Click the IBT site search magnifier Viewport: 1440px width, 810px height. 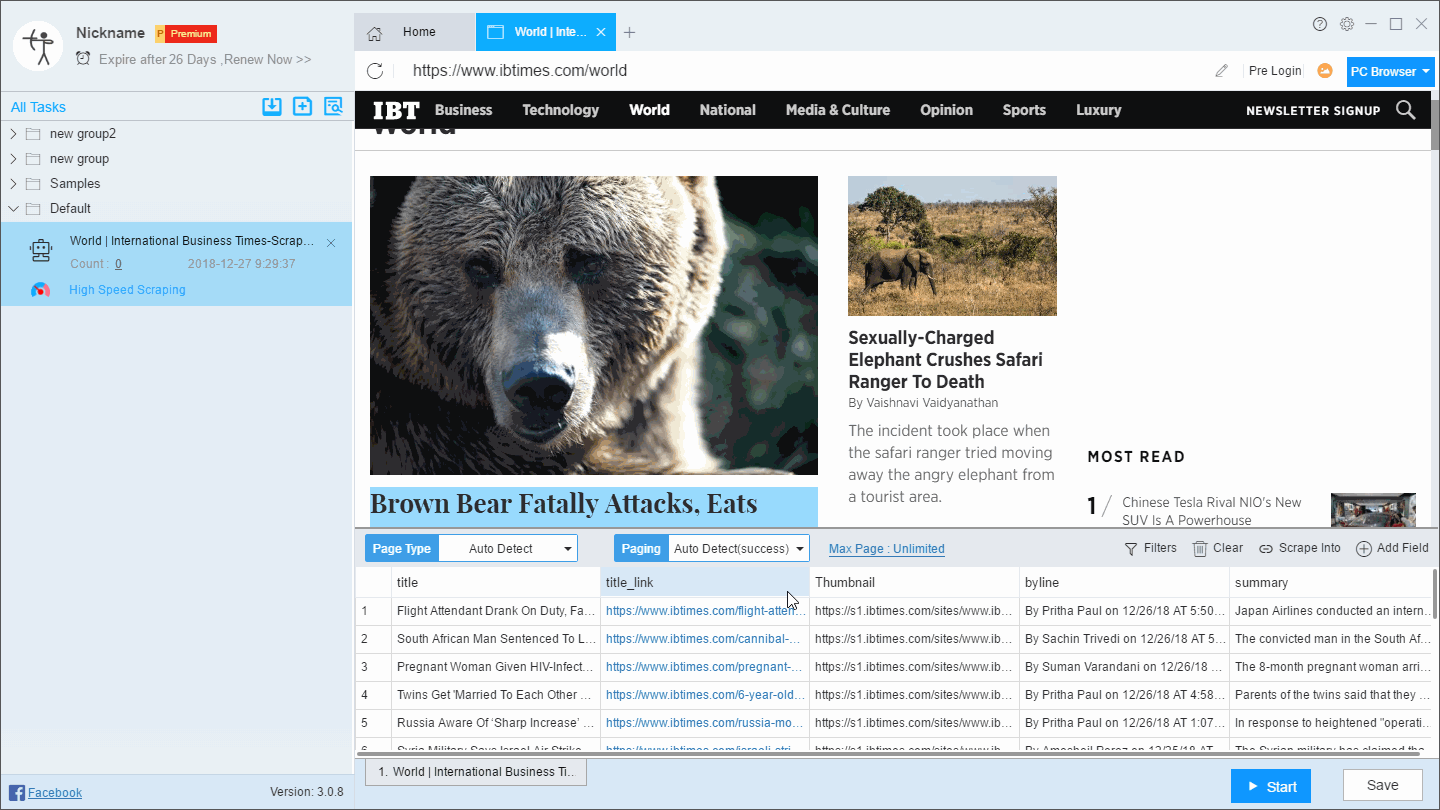pos(1406,110)
